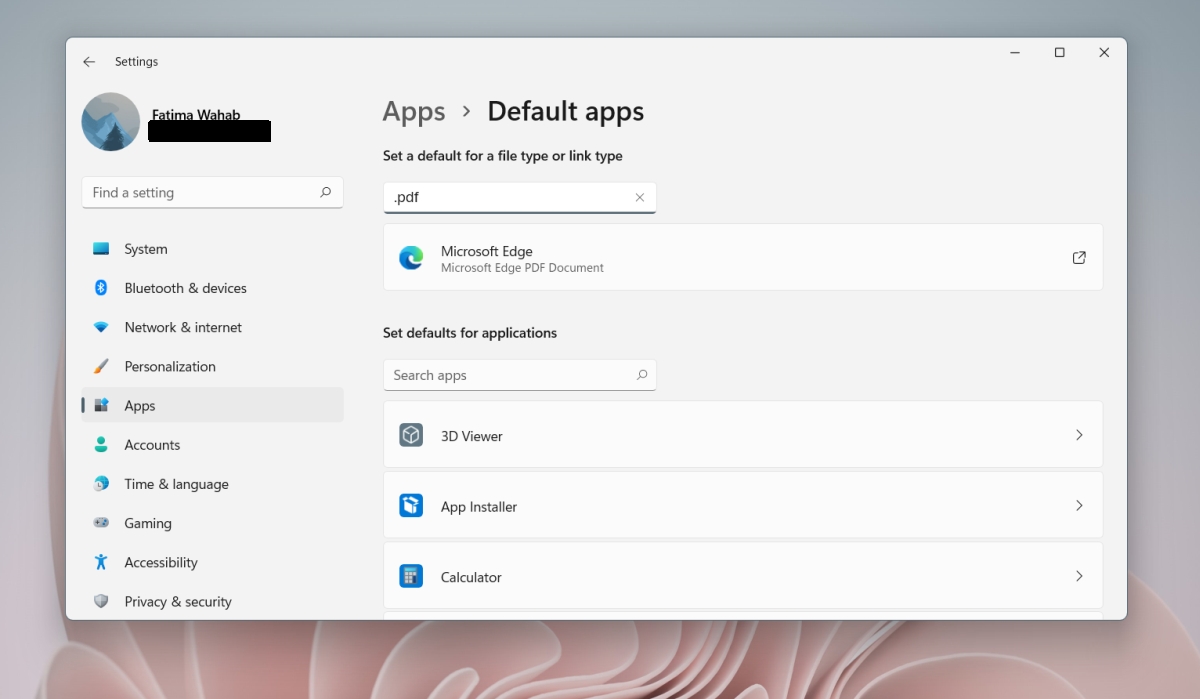Open Gaming settings
The height and width of the screenshot is (699, 1200).
pyautogui.click(x=212, y=523)
